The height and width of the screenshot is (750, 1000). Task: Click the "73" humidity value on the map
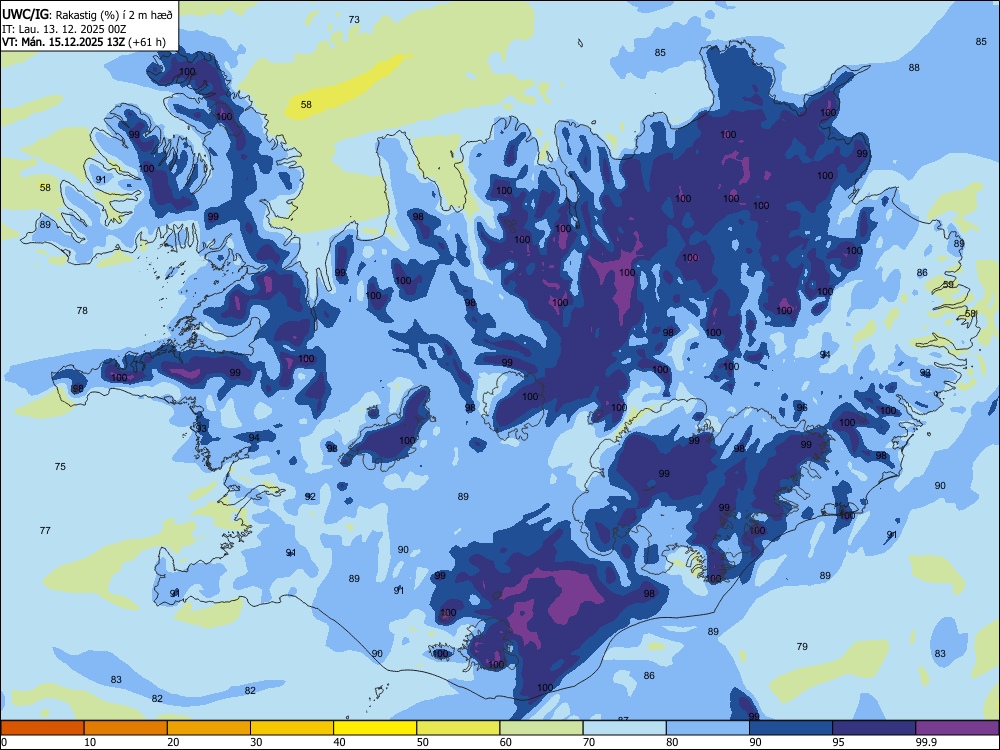click(x=354, y=20)
